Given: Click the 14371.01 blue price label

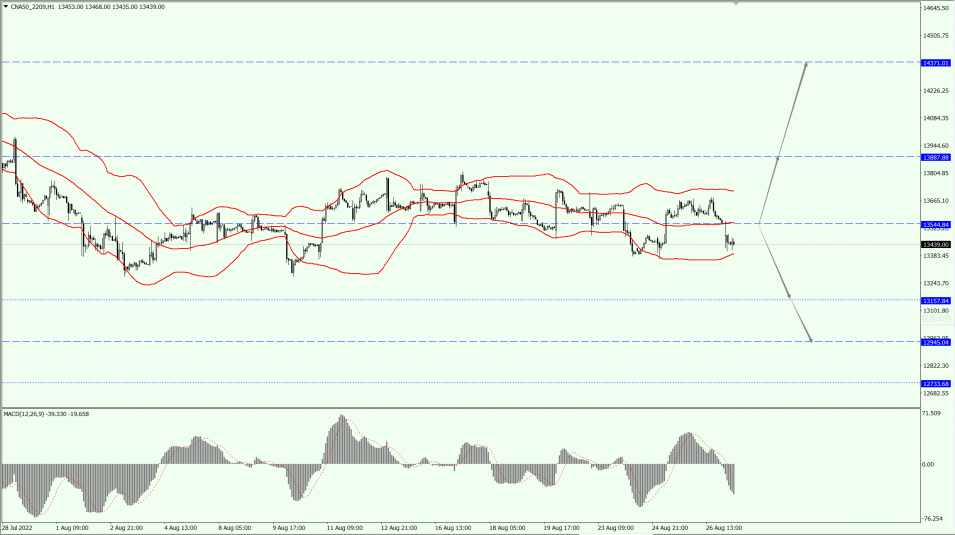Looking at the screenshot, I should coord(935,63).
